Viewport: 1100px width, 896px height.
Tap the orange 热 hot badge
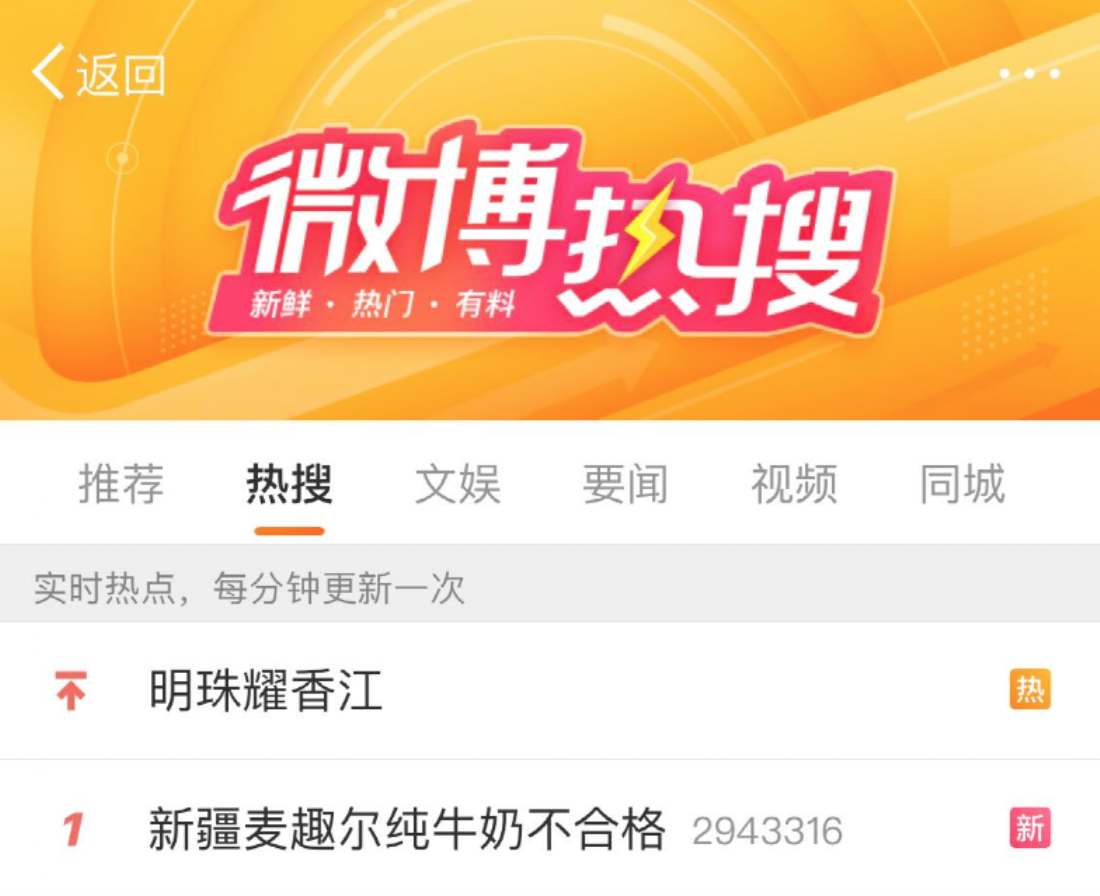tap(1030, 690)
